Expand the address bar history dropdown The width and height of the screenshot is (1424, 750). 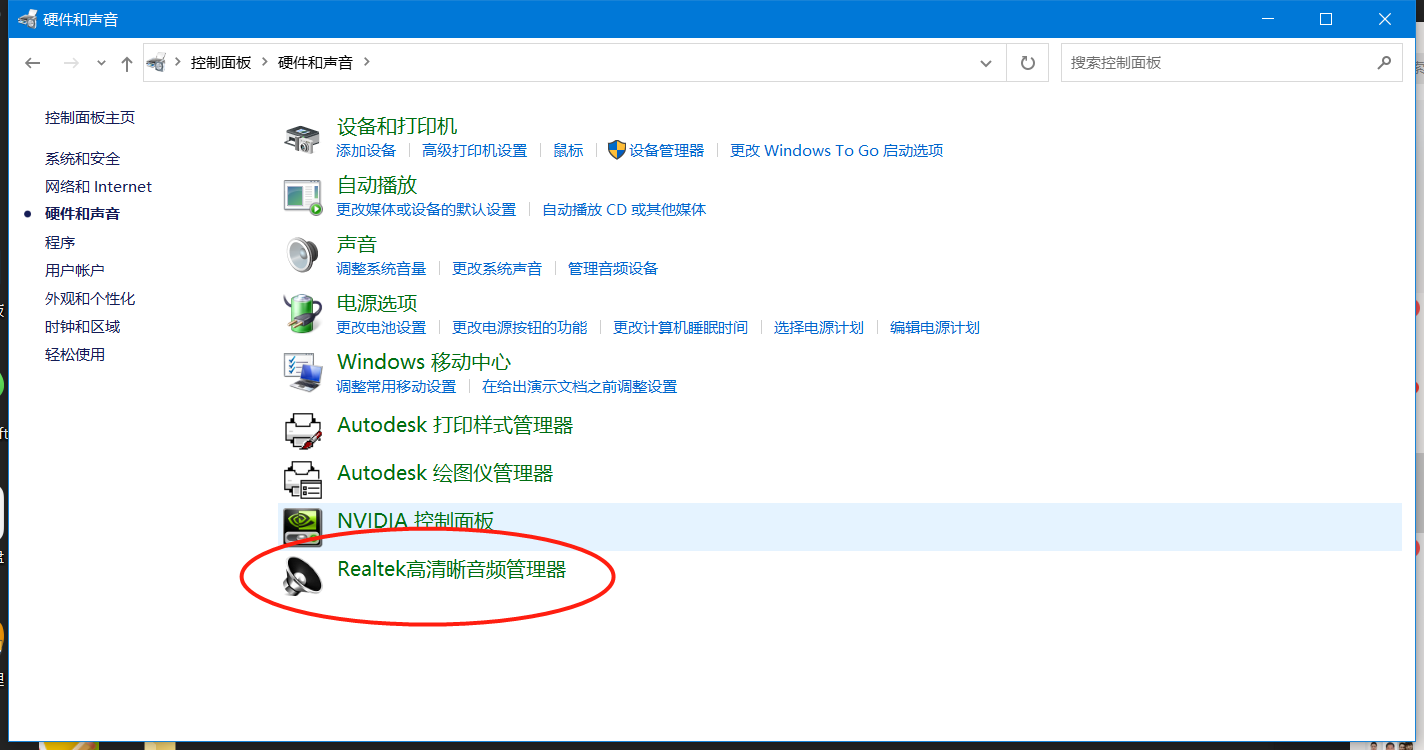(986, 63)
